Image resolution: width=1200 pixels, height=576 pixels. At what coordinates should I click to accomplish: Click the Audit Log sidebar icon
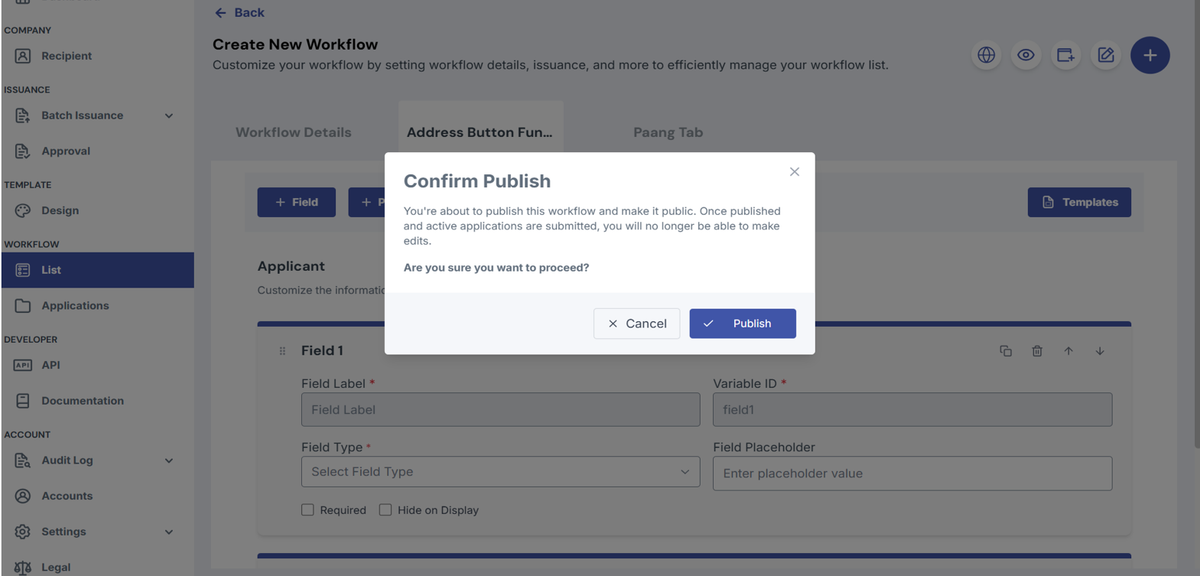point(22,460)
